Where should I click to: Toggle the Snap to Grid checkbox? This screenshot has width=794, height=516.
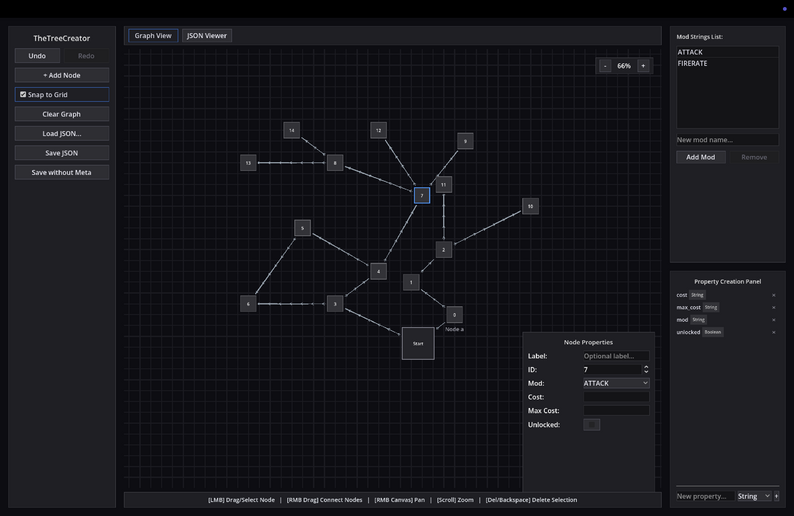[x=23, y=94]
